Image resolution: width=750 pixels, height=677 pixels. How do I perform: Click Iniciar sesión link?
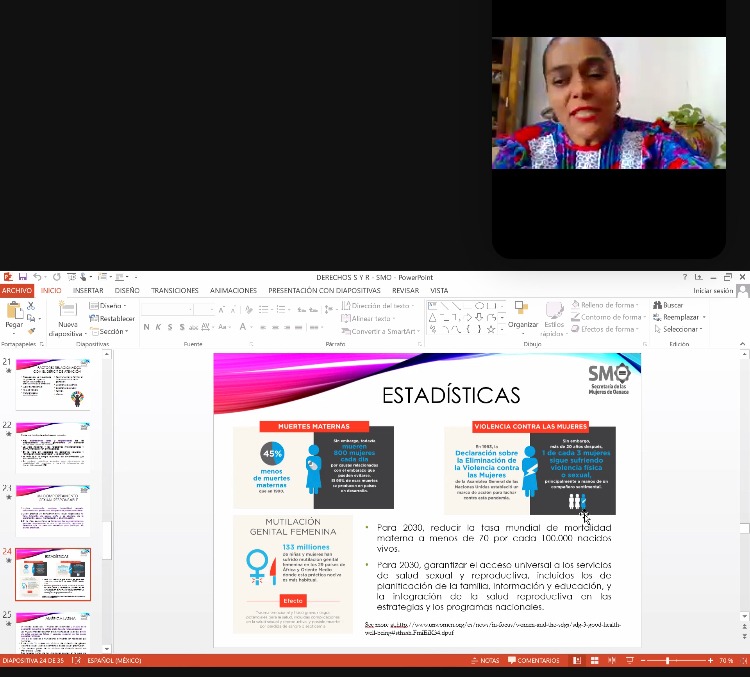coord(714,290)
